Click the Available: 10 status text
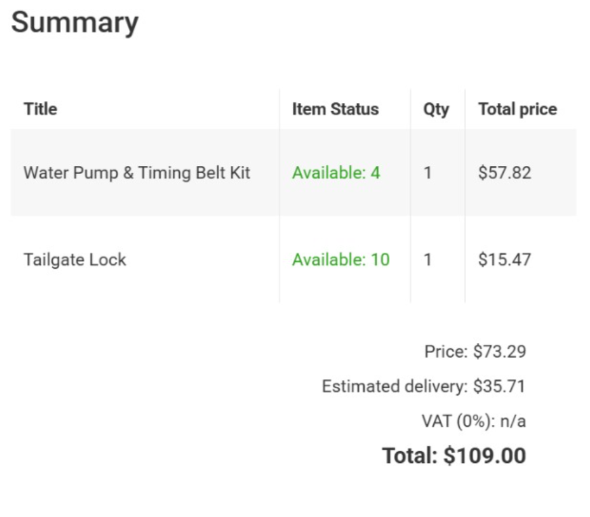This screenshot has height=517, width=590. click(341, 260)
